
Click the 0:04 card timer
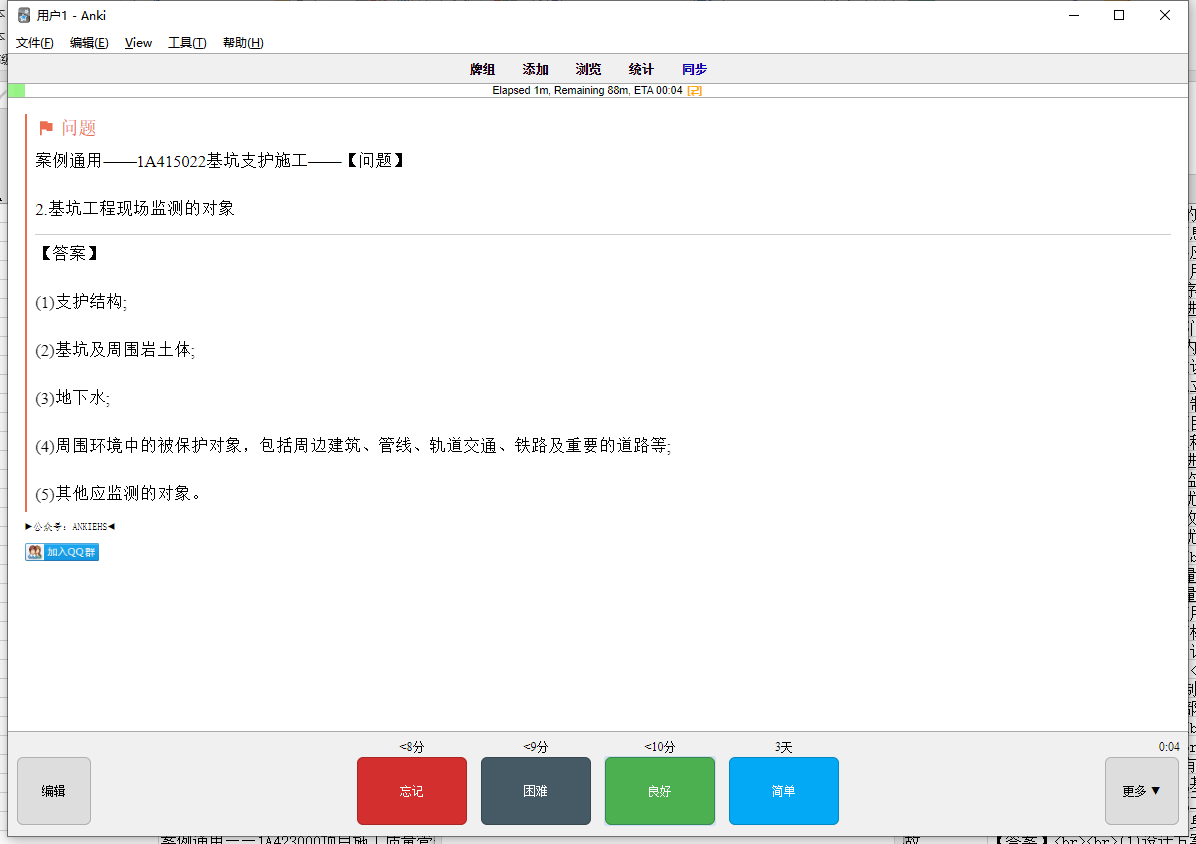click(1169, 747)
